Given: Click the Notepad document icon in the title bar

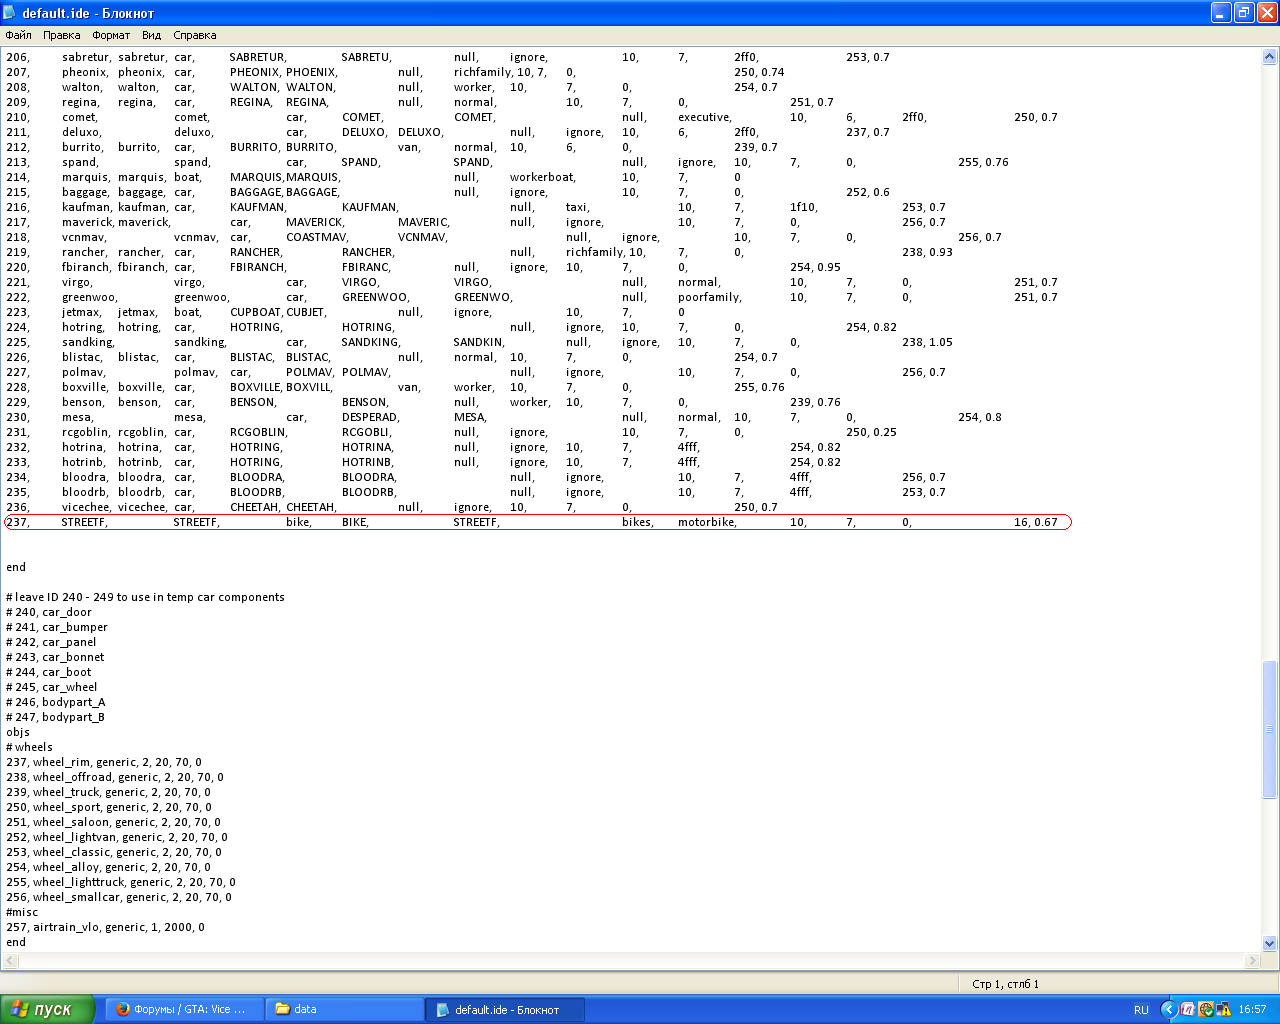Looking at the screenshot, I should tap(11, 13).
